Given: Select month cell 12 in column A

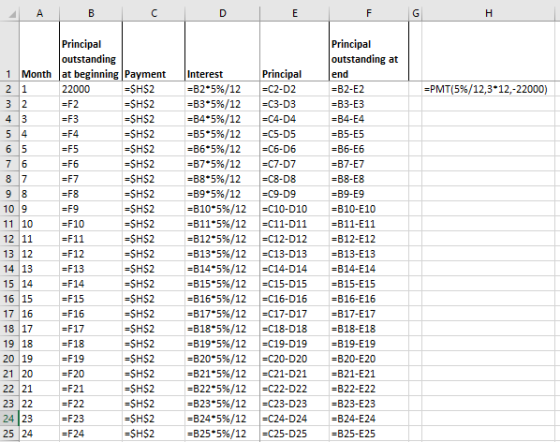Looking at the screenshot, I should pyautogui.click(x=39, y=254).
